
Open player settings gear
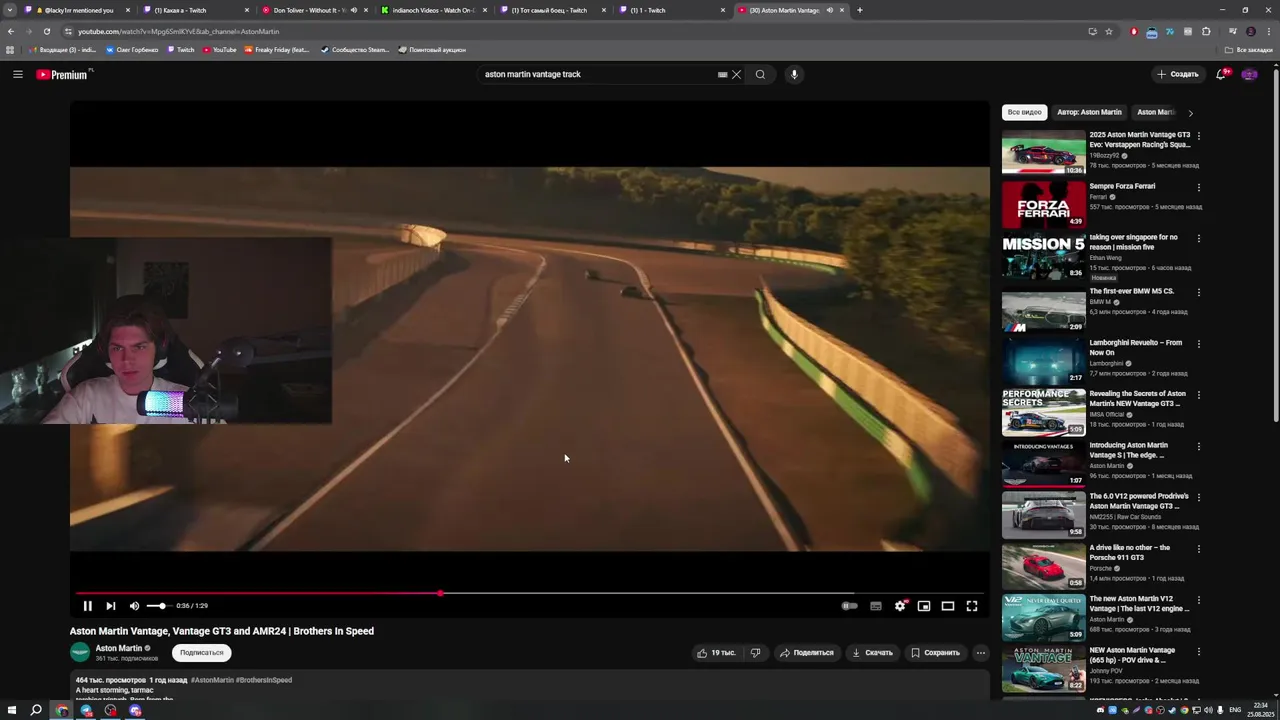pyautogui.click(x=900, y=606)
